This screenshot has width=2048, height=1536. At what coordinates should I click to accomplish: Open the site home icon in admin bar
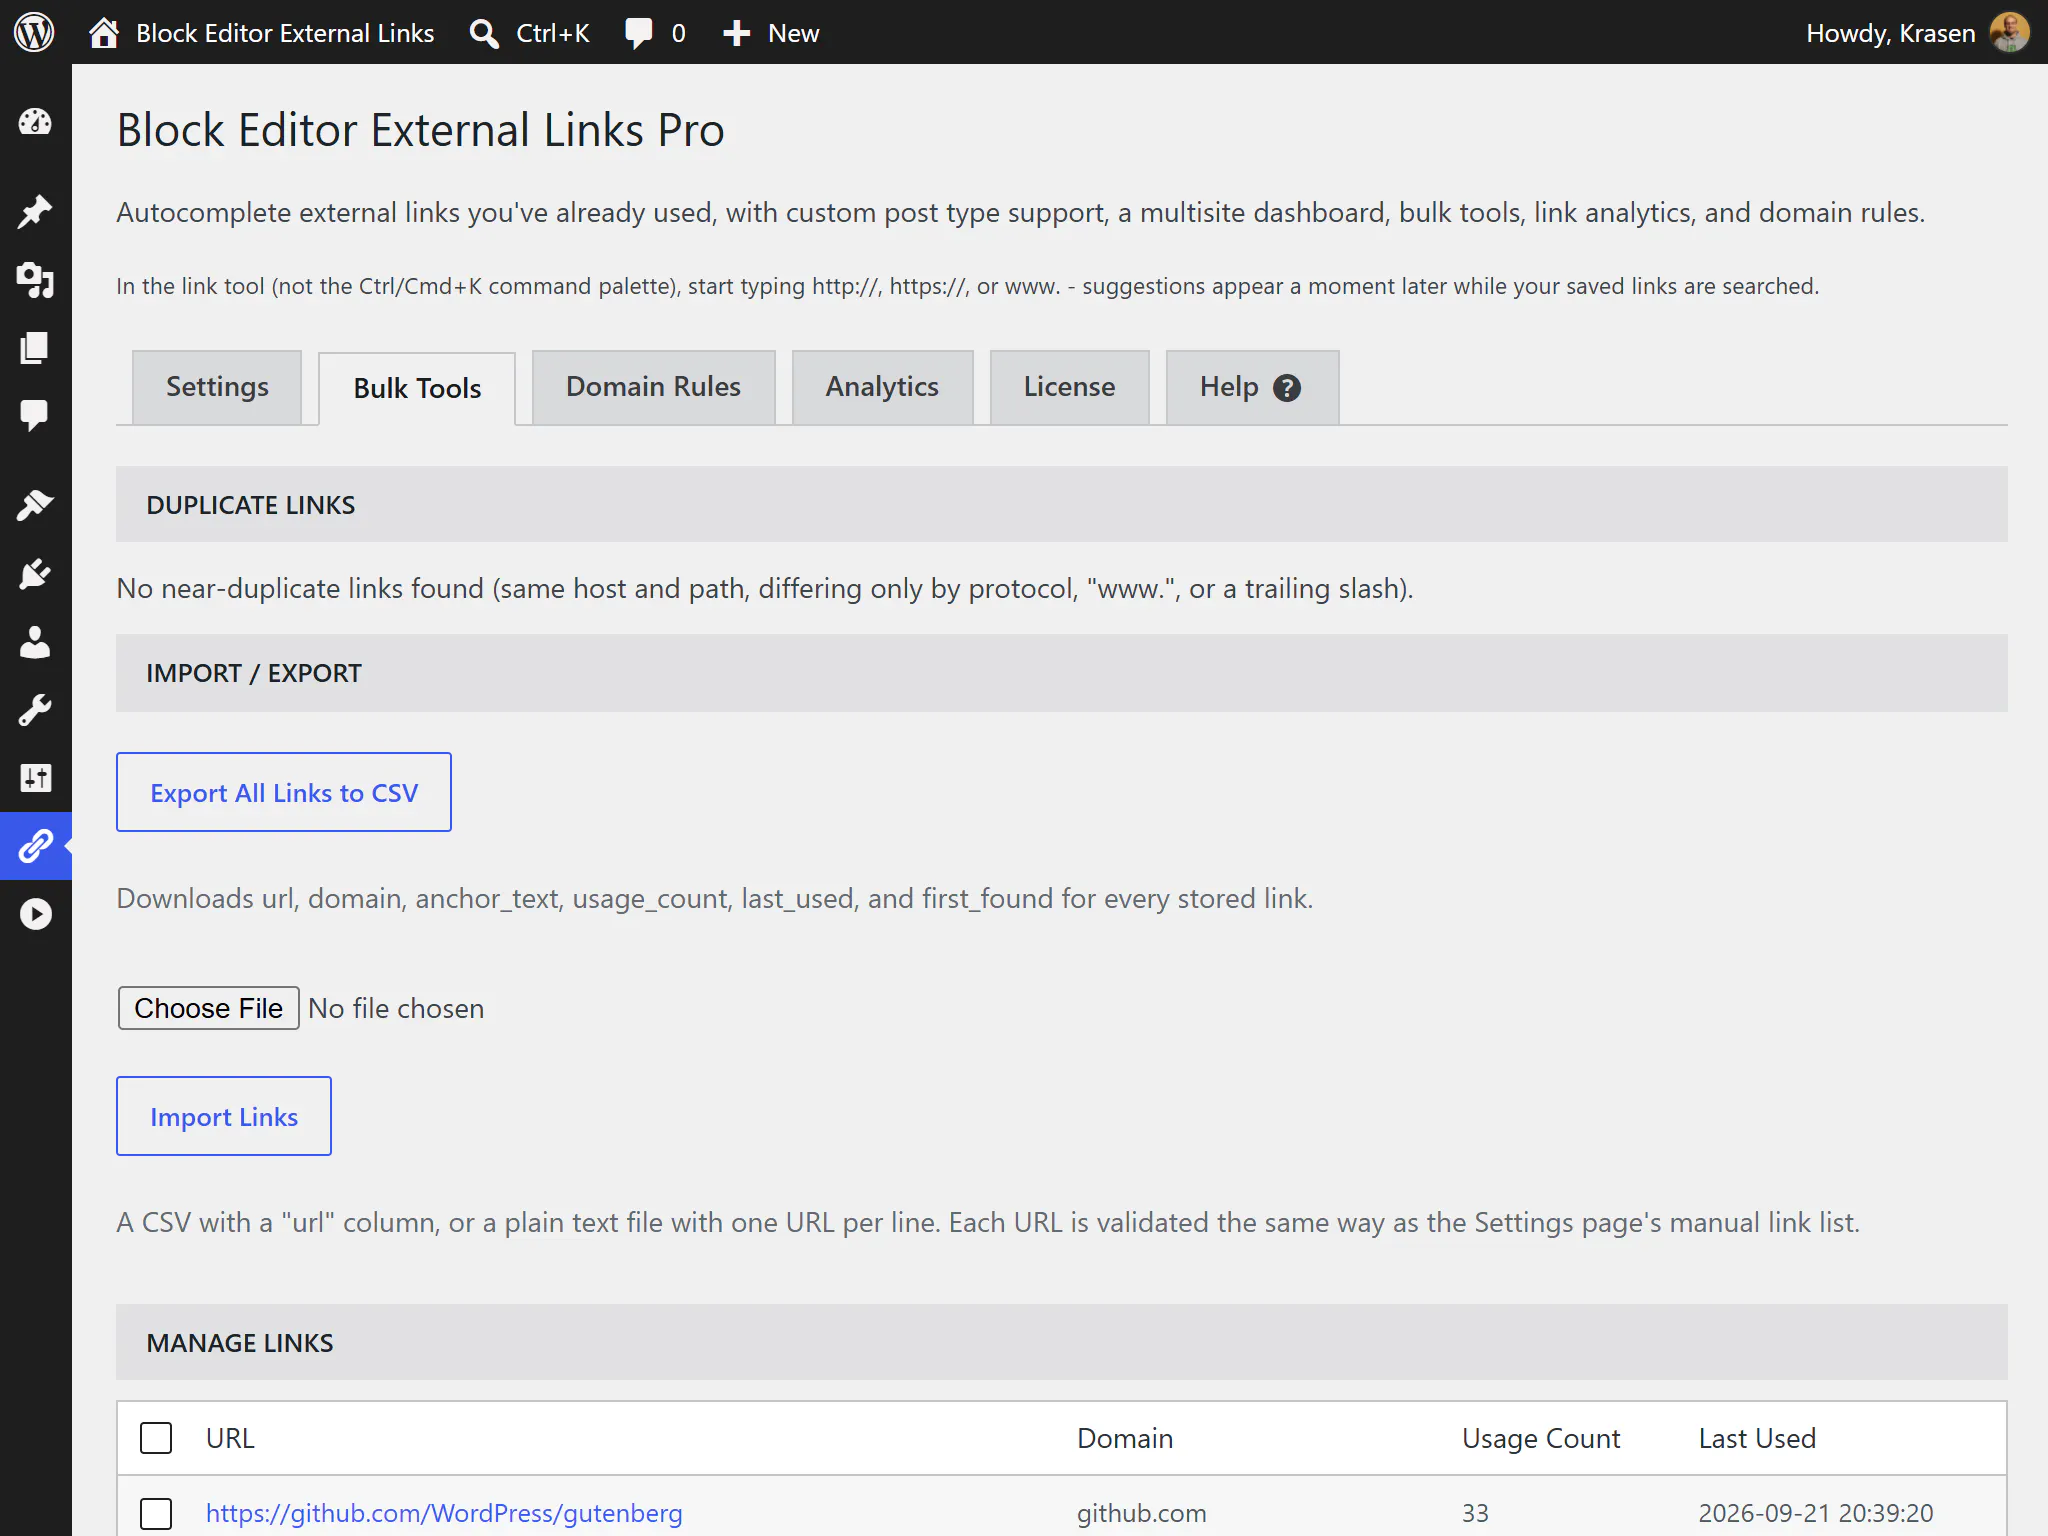[x=104, y=33]
